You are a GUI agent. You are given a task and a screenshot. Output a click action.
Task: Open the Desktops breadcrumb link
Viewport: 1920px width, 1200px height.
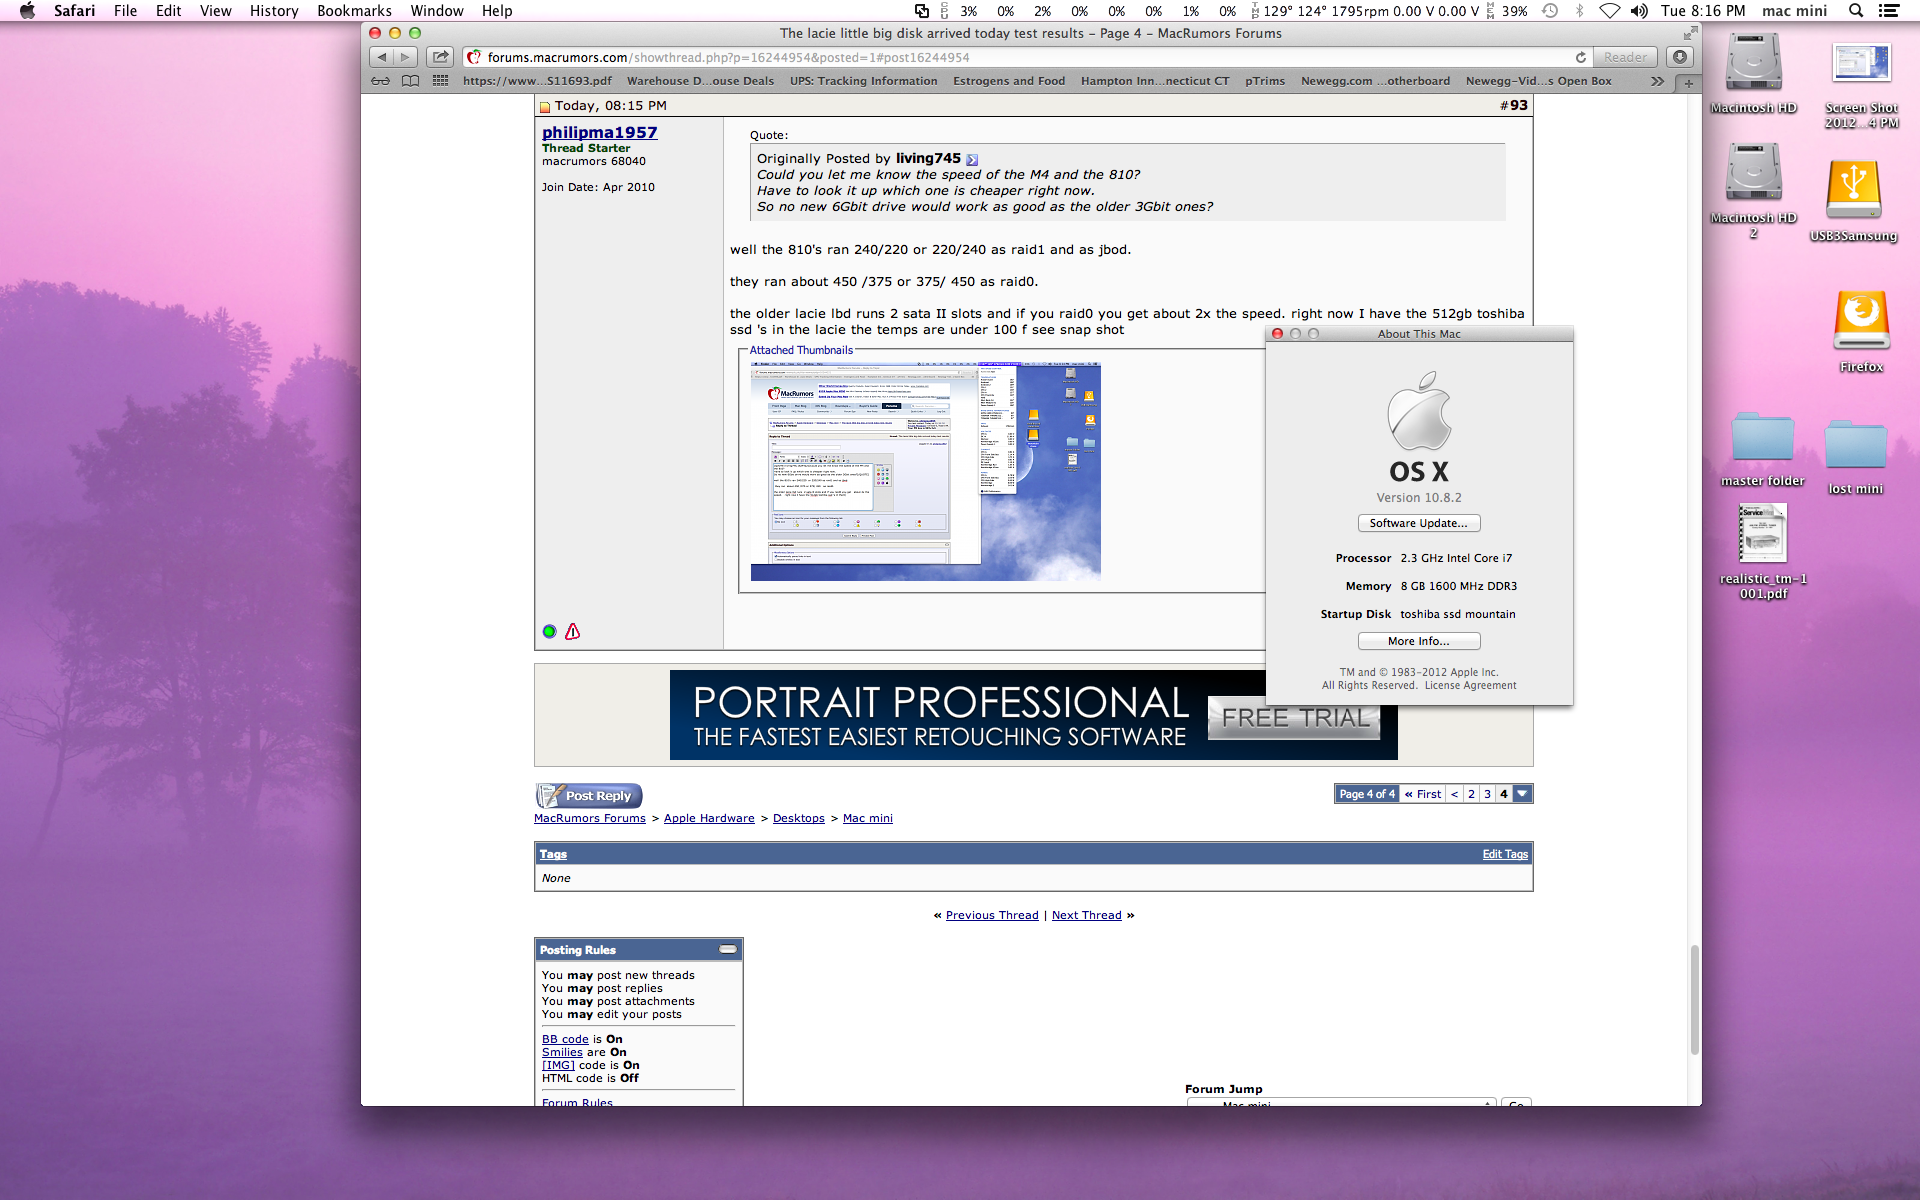coord(798,818)
